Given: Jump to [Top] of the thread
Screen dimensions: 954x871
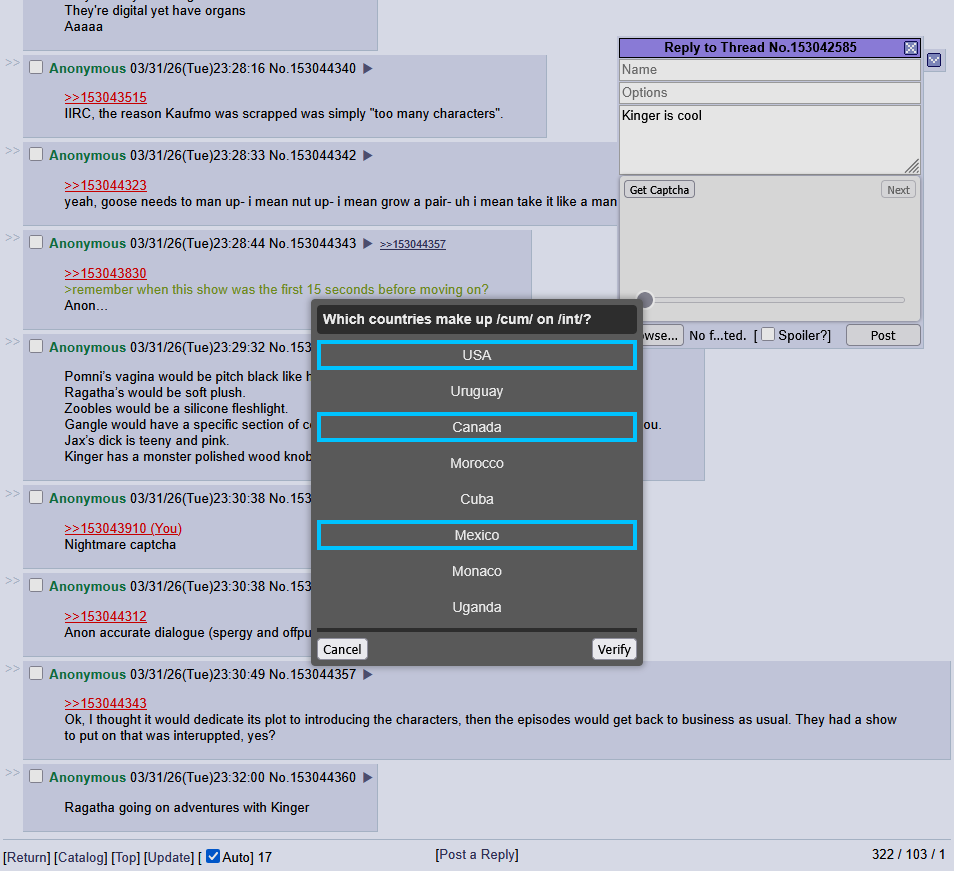Looking at the screenshot, I should [126, 857].
